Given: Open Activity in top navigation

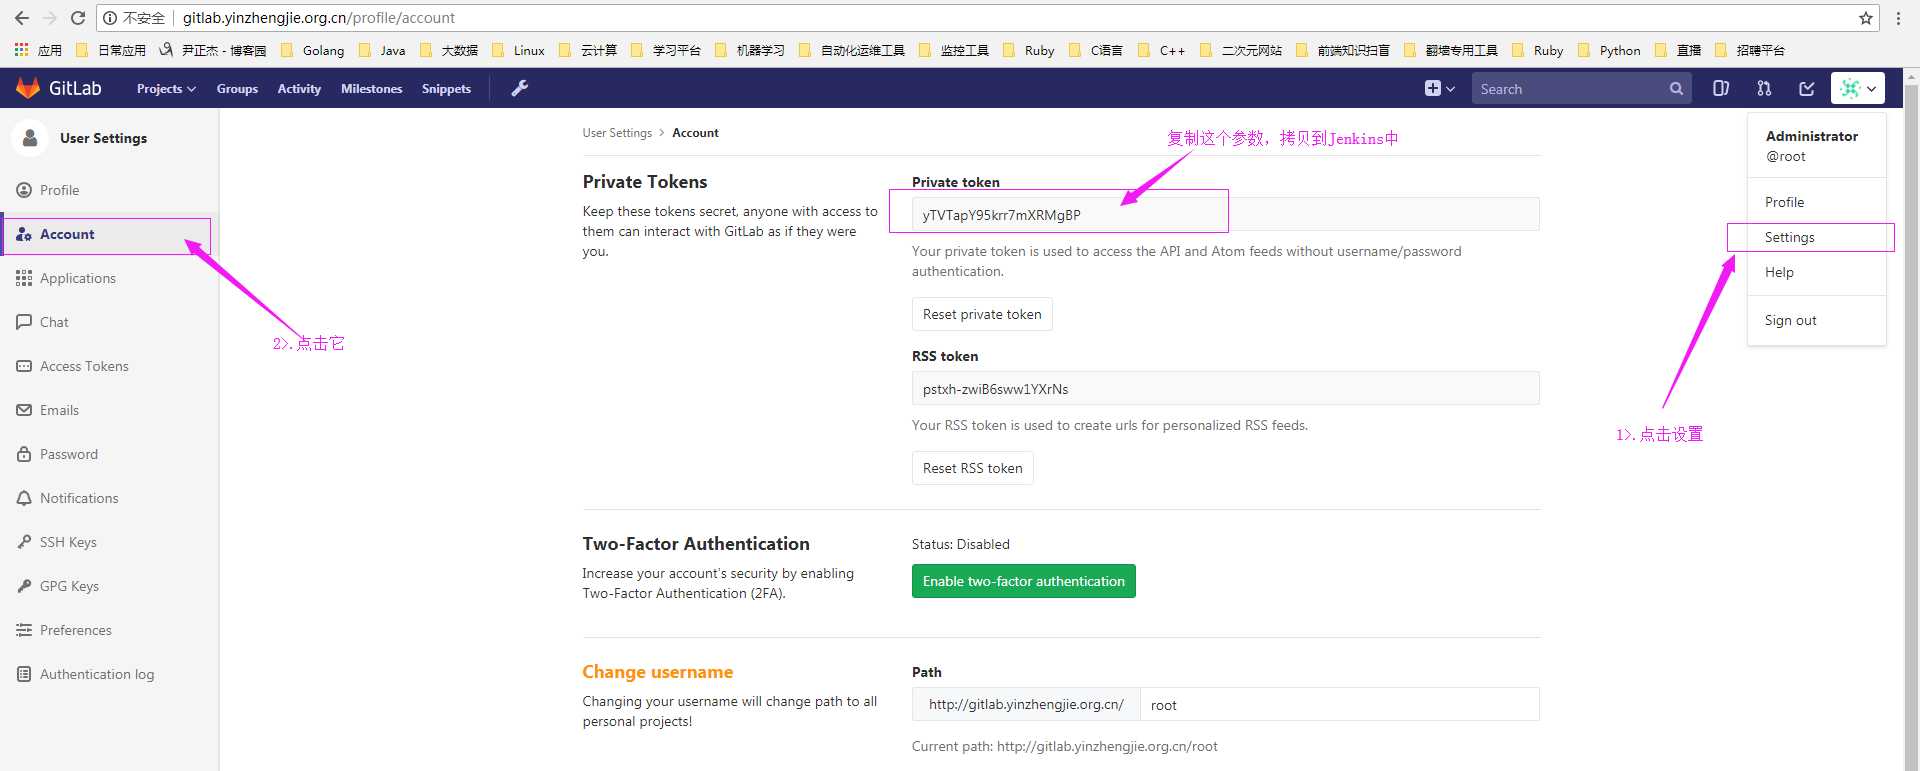Looking at the screenshot, I should (x=299, y=88).
